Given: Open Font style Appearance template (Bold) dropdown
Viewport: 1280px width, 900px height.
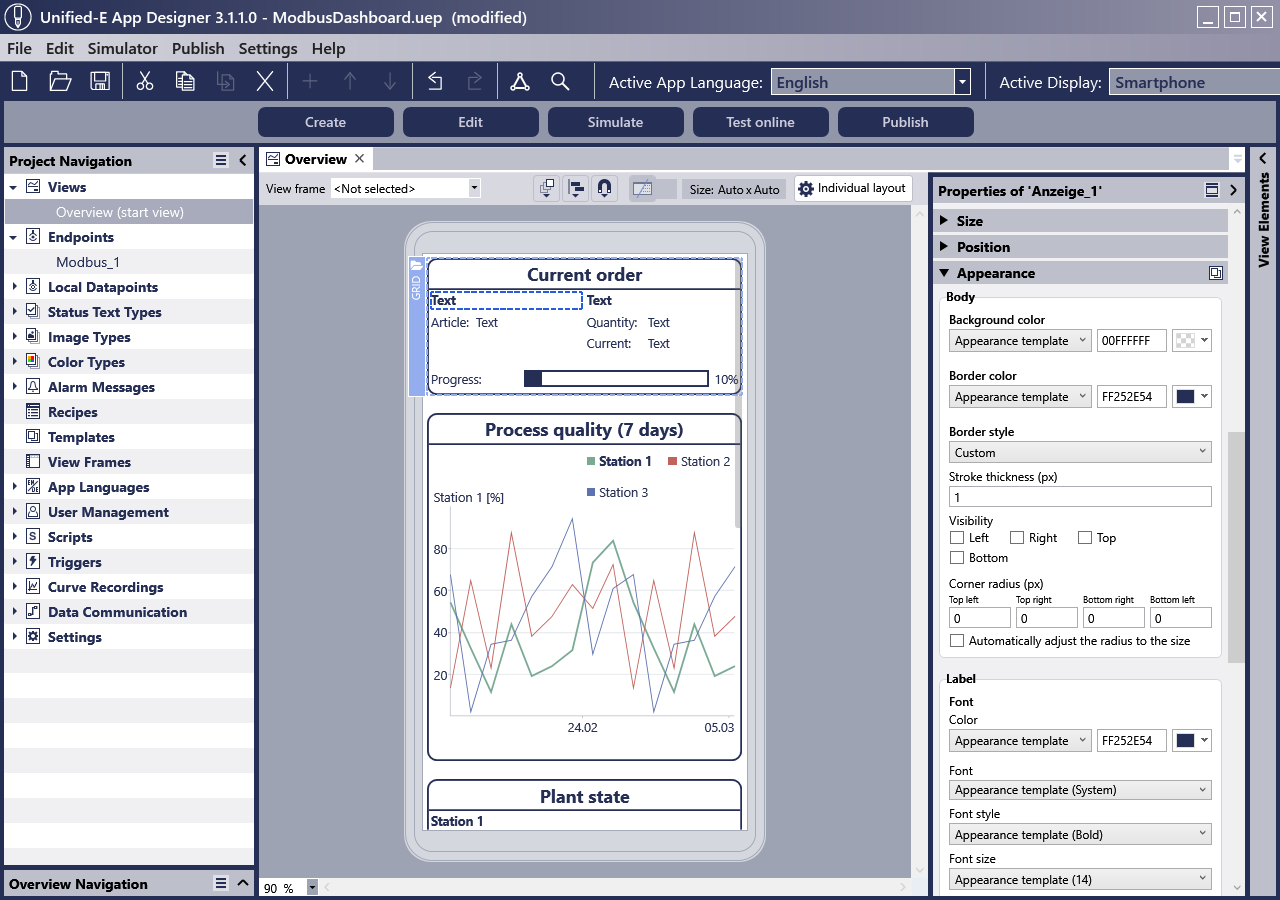Looking at the screenshot, I should [1080, 835].
